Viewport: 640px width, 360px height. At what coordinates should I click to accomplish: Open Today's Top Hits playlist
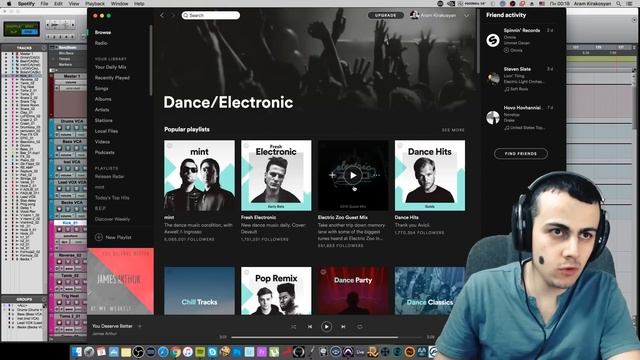click(112, 198)
